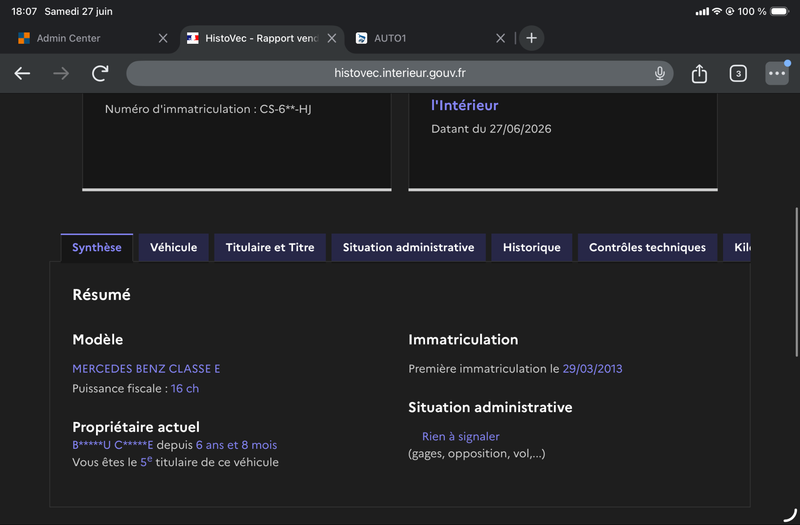Tap the battery indicator in status bar
Viewport: 800px width, 525px height.
[x=780, y=11]
